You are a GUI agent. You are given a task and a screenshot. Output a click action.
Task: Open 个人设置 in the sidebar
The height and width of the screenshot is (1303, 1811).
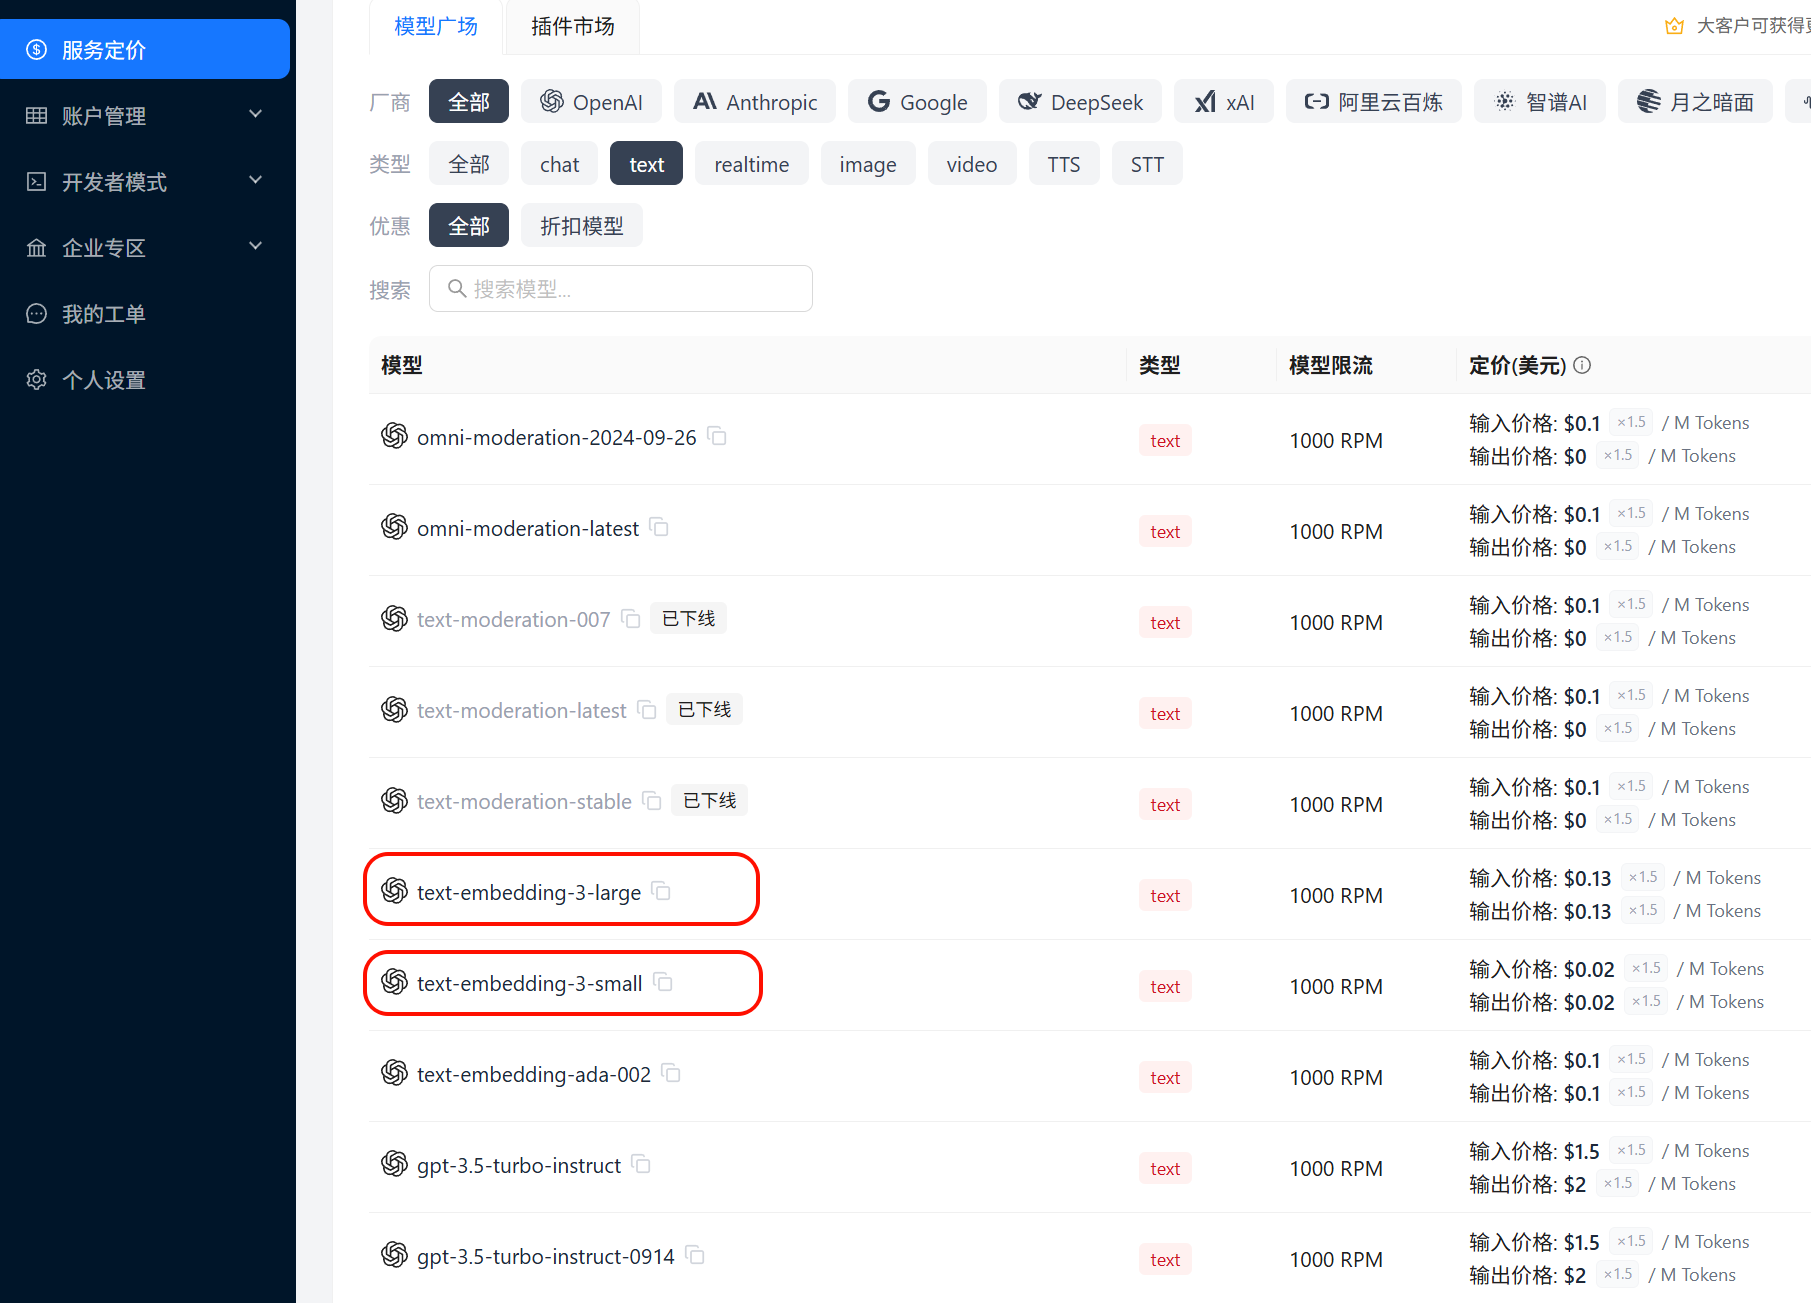[x=145, y=379]
